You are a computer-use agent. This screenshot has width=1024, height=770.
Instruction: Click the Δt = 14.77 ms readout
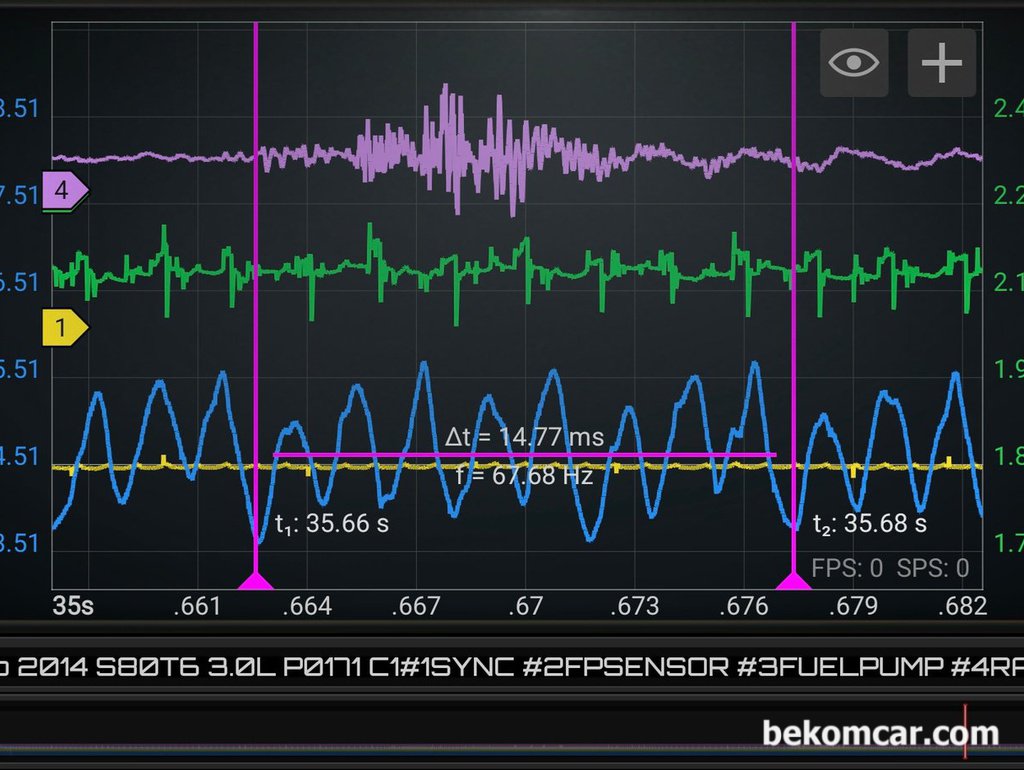pos(524,437)
